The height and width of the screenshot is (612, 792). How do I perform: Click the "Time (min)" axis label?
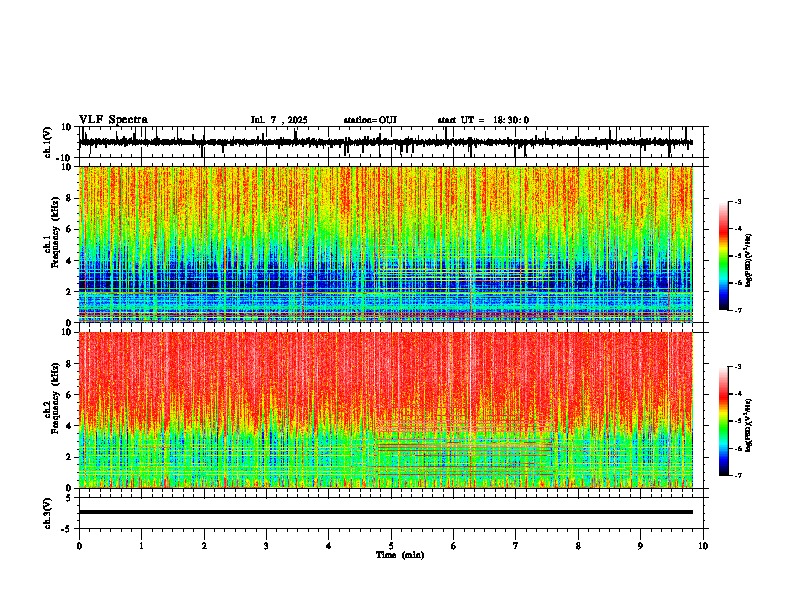point(400,555)
